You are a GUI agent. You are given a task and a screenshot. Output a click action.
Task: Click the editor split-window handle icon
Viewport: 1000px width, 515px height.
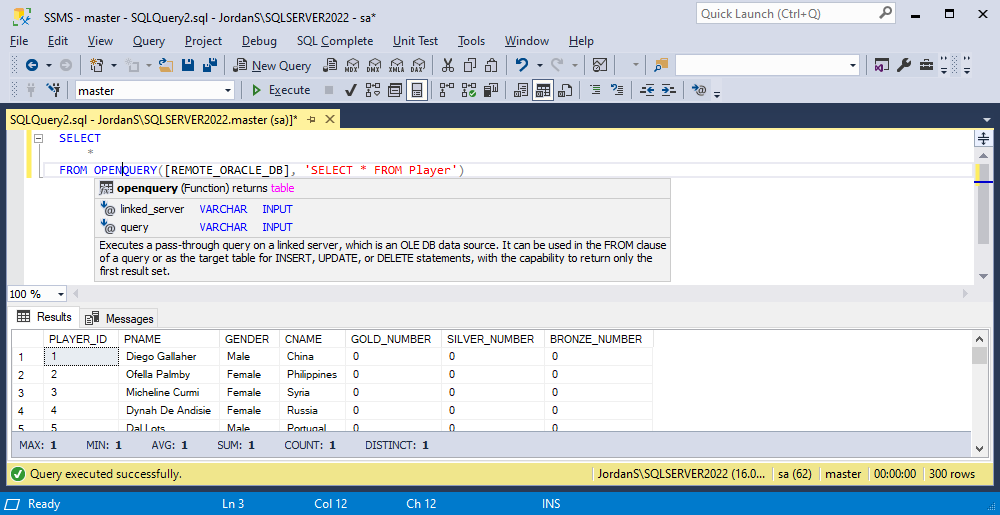click(982, 138)
